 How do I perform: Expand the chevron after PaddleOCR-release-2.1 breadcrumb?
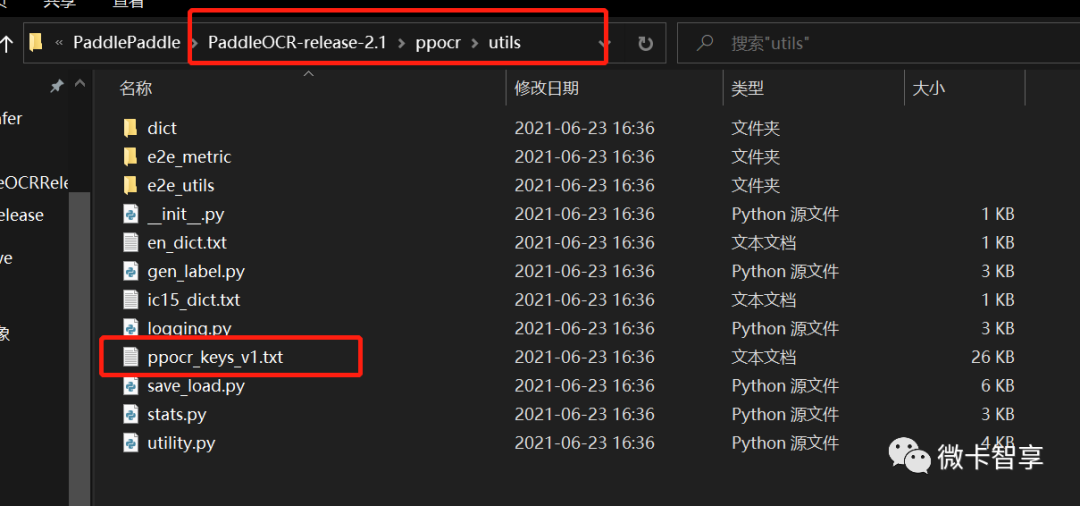[401, 43]
